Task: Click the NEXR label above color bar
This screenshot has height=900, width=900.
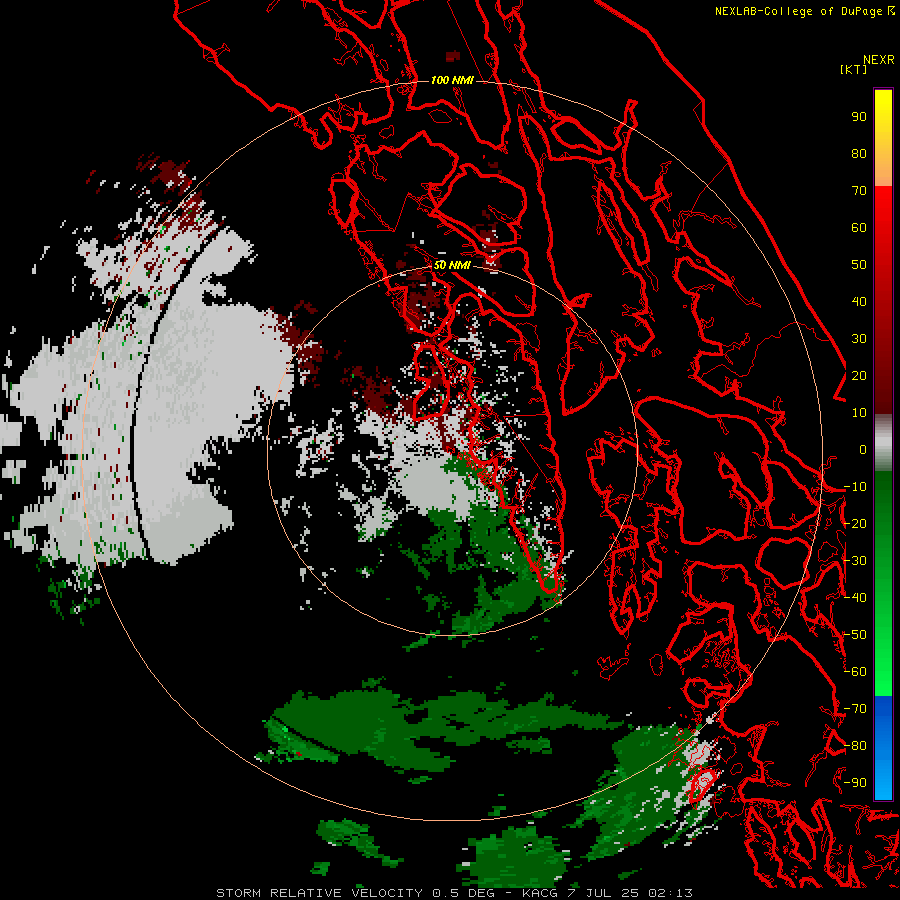Action: pyautogui.click(x=878, y=60)
